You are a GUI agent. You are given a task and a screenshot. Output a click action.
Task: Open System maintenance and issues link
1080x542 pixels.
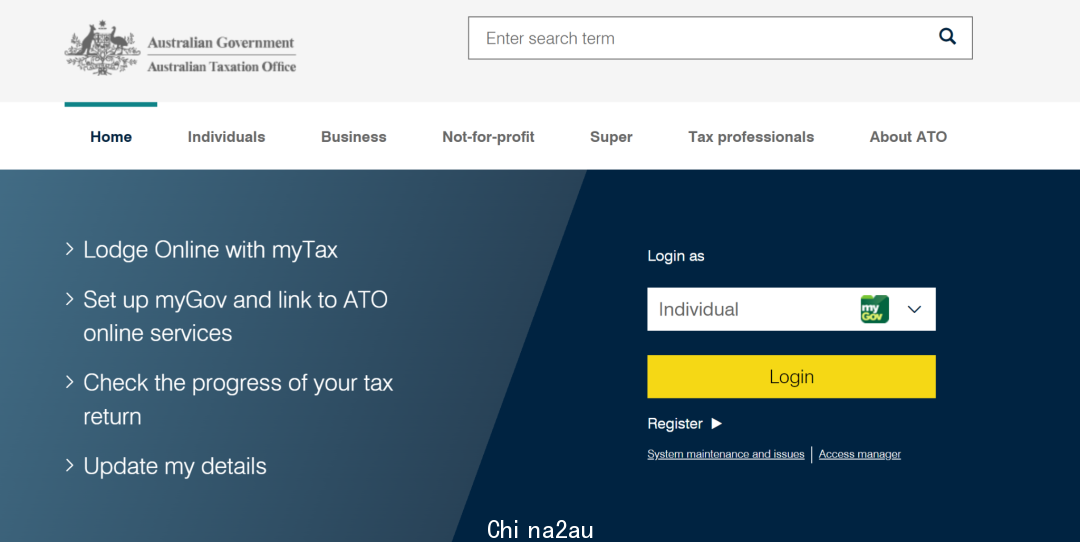(x=726, y=454)
